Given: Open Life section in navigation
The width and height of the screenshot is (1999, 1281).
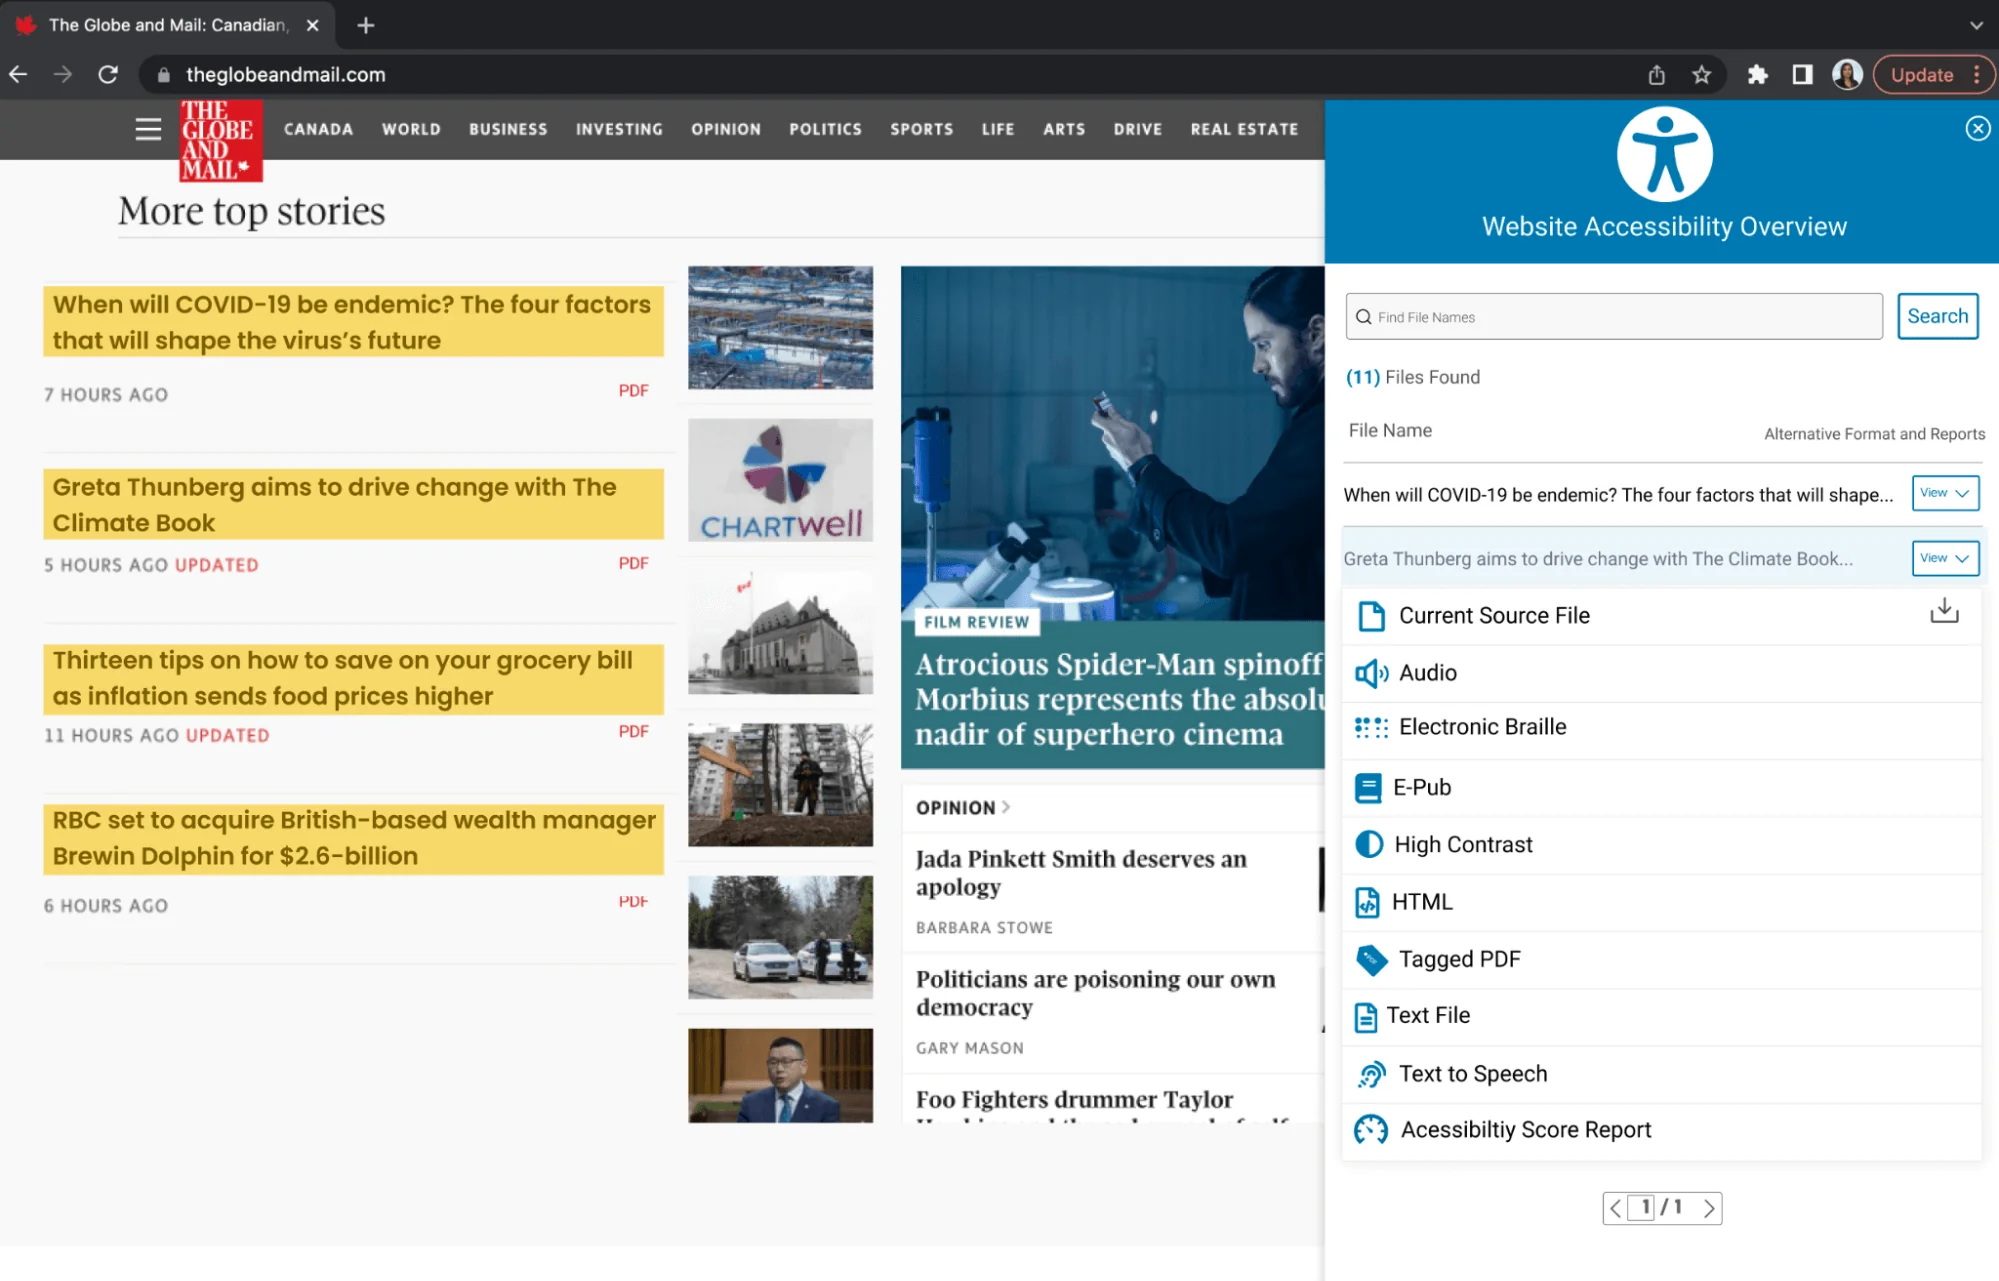Looking at the screenshot, I should [997, 129].
